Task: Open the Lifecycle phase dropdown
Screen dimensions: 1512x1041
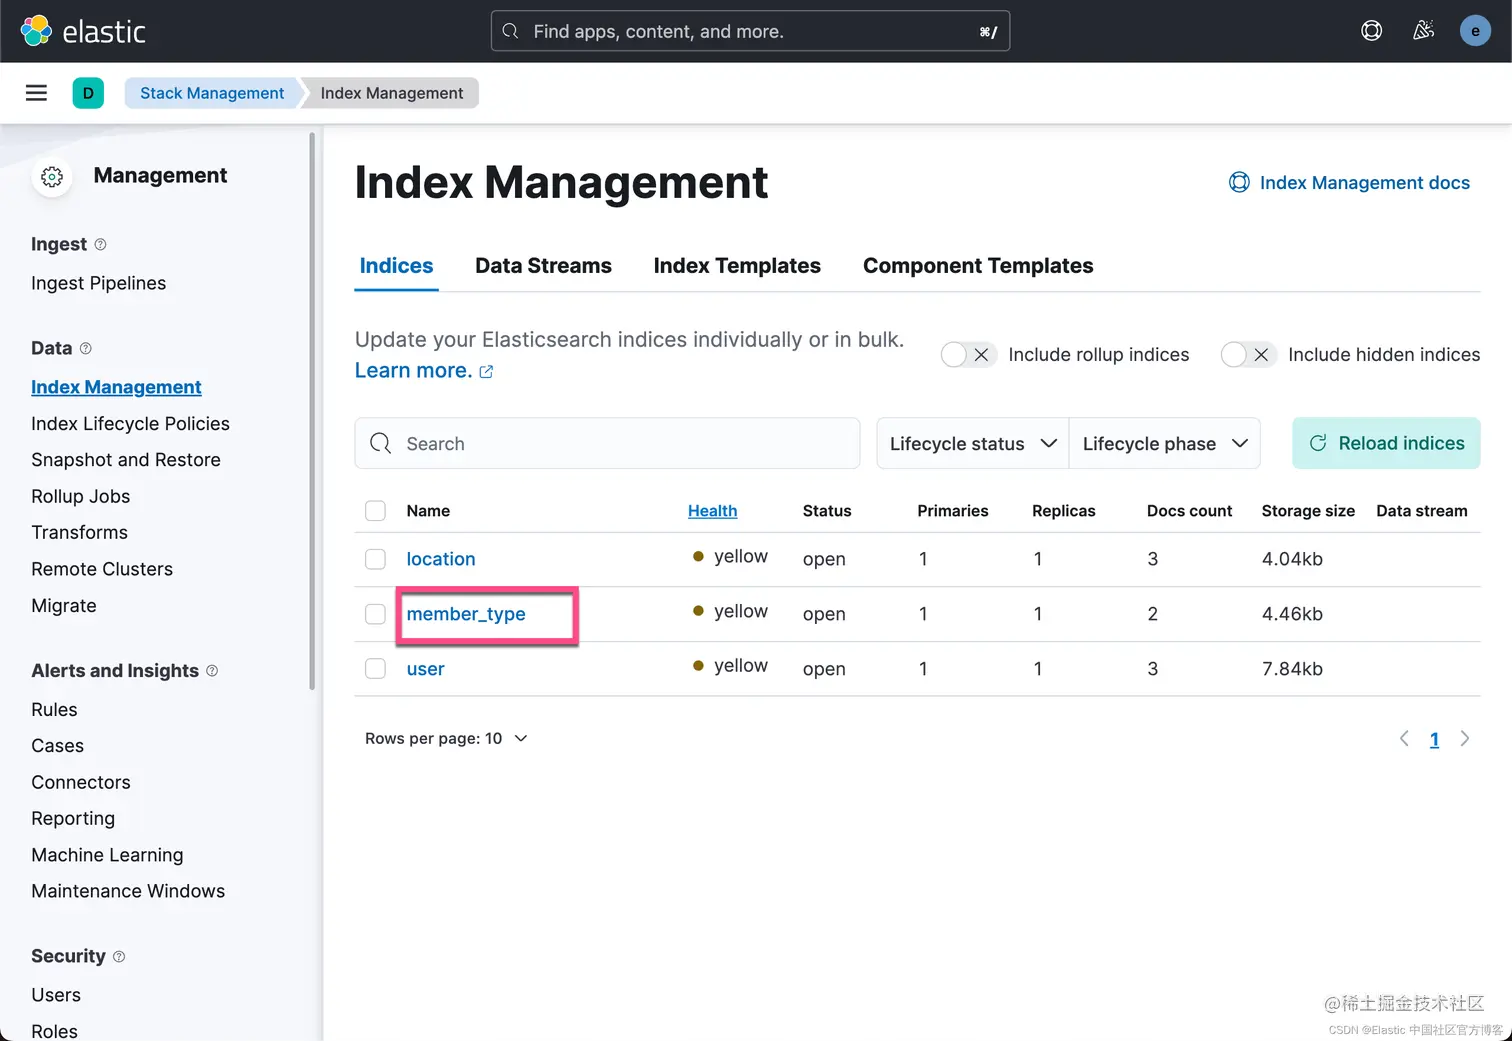Action: pyautogui.click(x=1165, y=443)
